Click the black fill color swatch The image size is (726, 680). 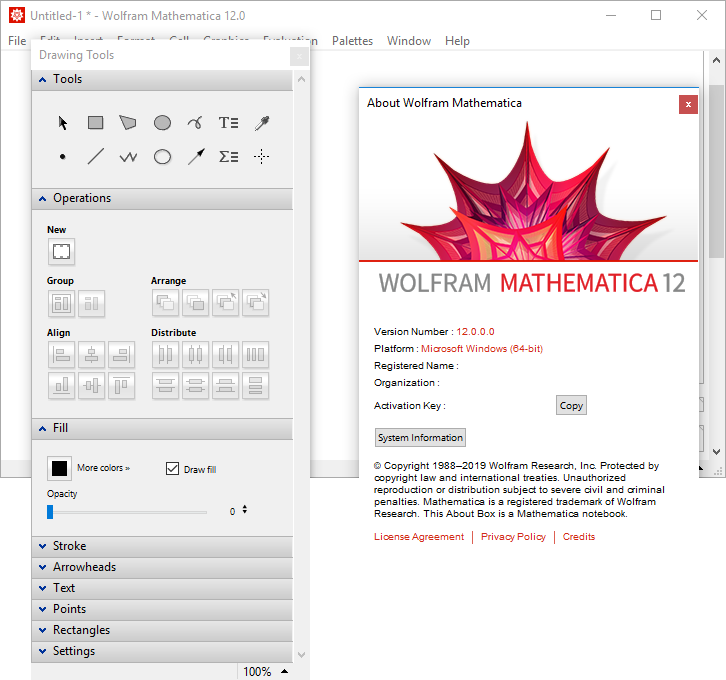tap(60, 468)
